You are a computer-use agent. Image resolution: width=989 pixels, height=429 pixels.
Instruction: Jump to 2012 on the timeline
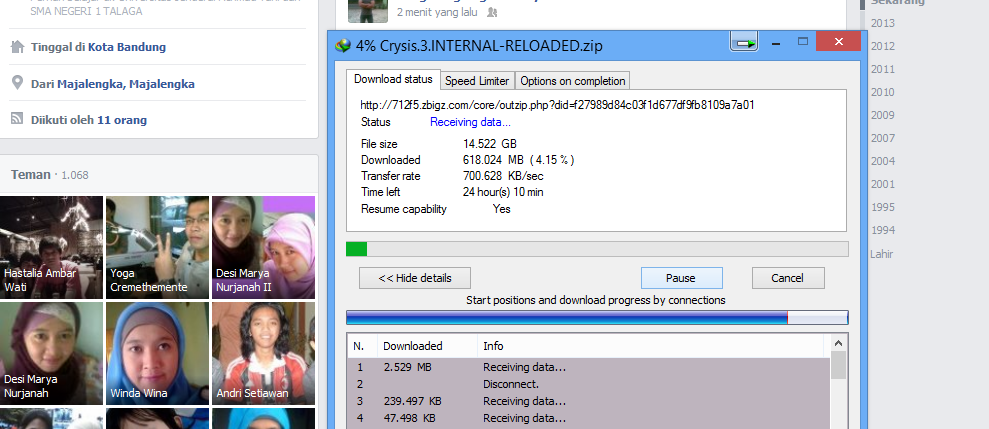[x=882, y=46]
